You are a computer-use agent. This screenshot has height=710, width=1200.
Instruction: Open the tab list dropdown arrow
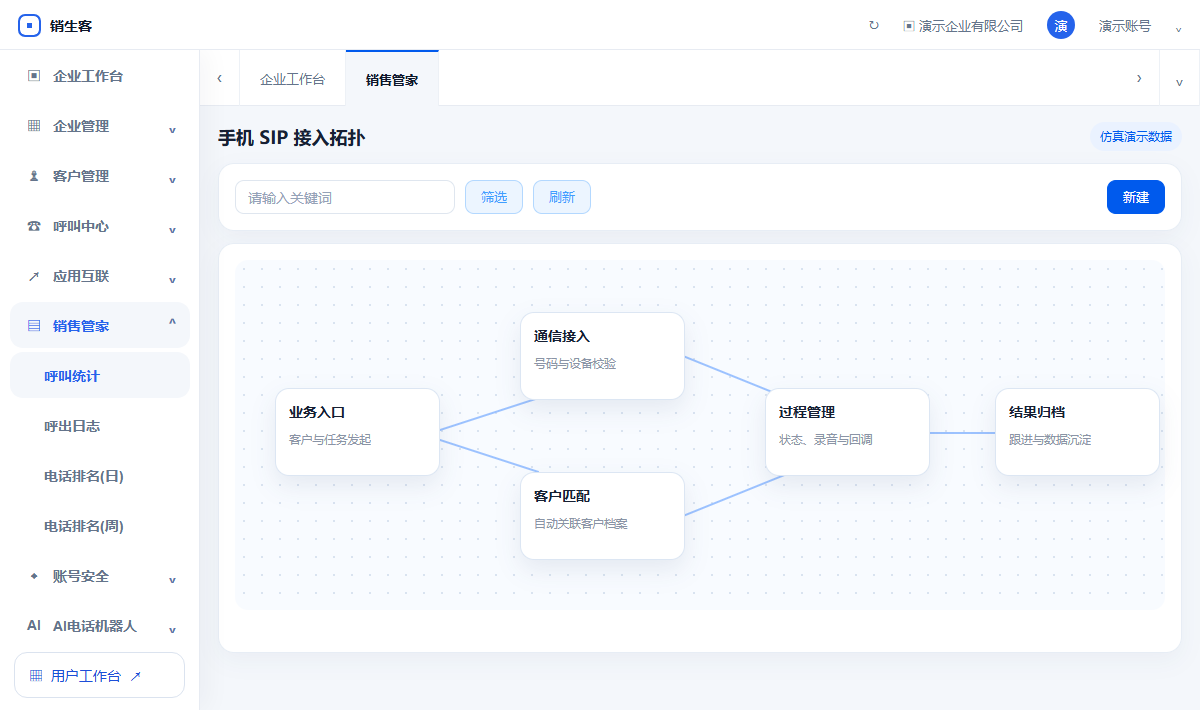(1179, 80)
